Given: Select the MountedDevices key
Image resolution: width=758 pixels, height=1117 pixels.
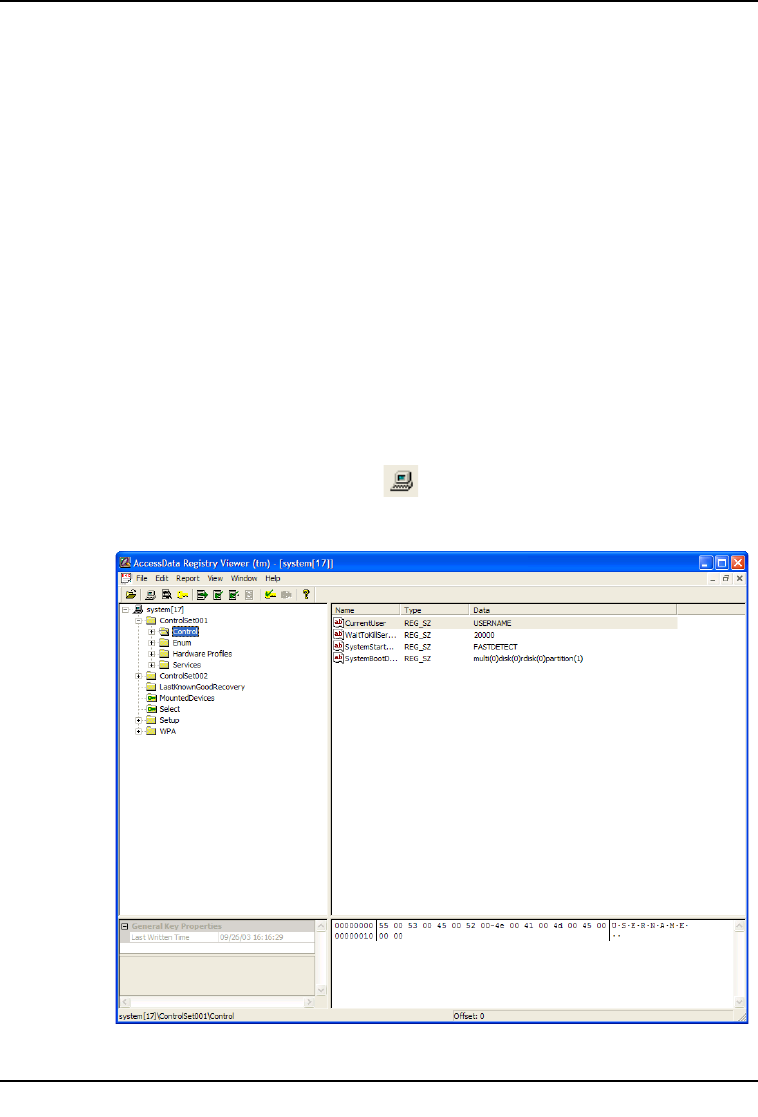Looking at the screenshot, I should tap(187, 698).
